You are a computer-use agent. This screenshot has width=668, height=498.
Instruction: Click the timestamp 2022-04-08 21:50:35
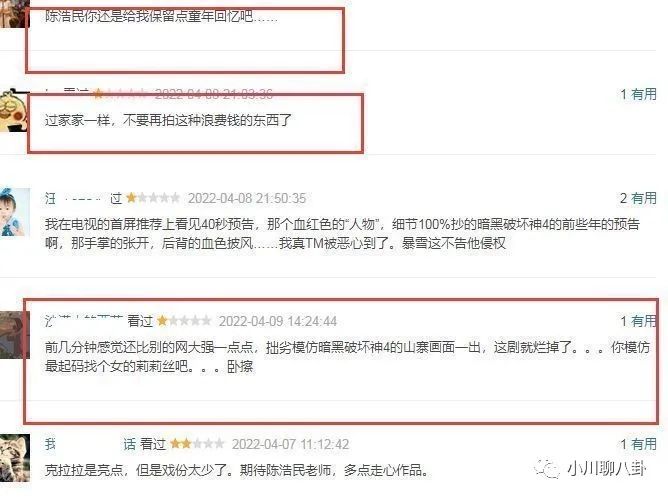click(x=247, y=199)
